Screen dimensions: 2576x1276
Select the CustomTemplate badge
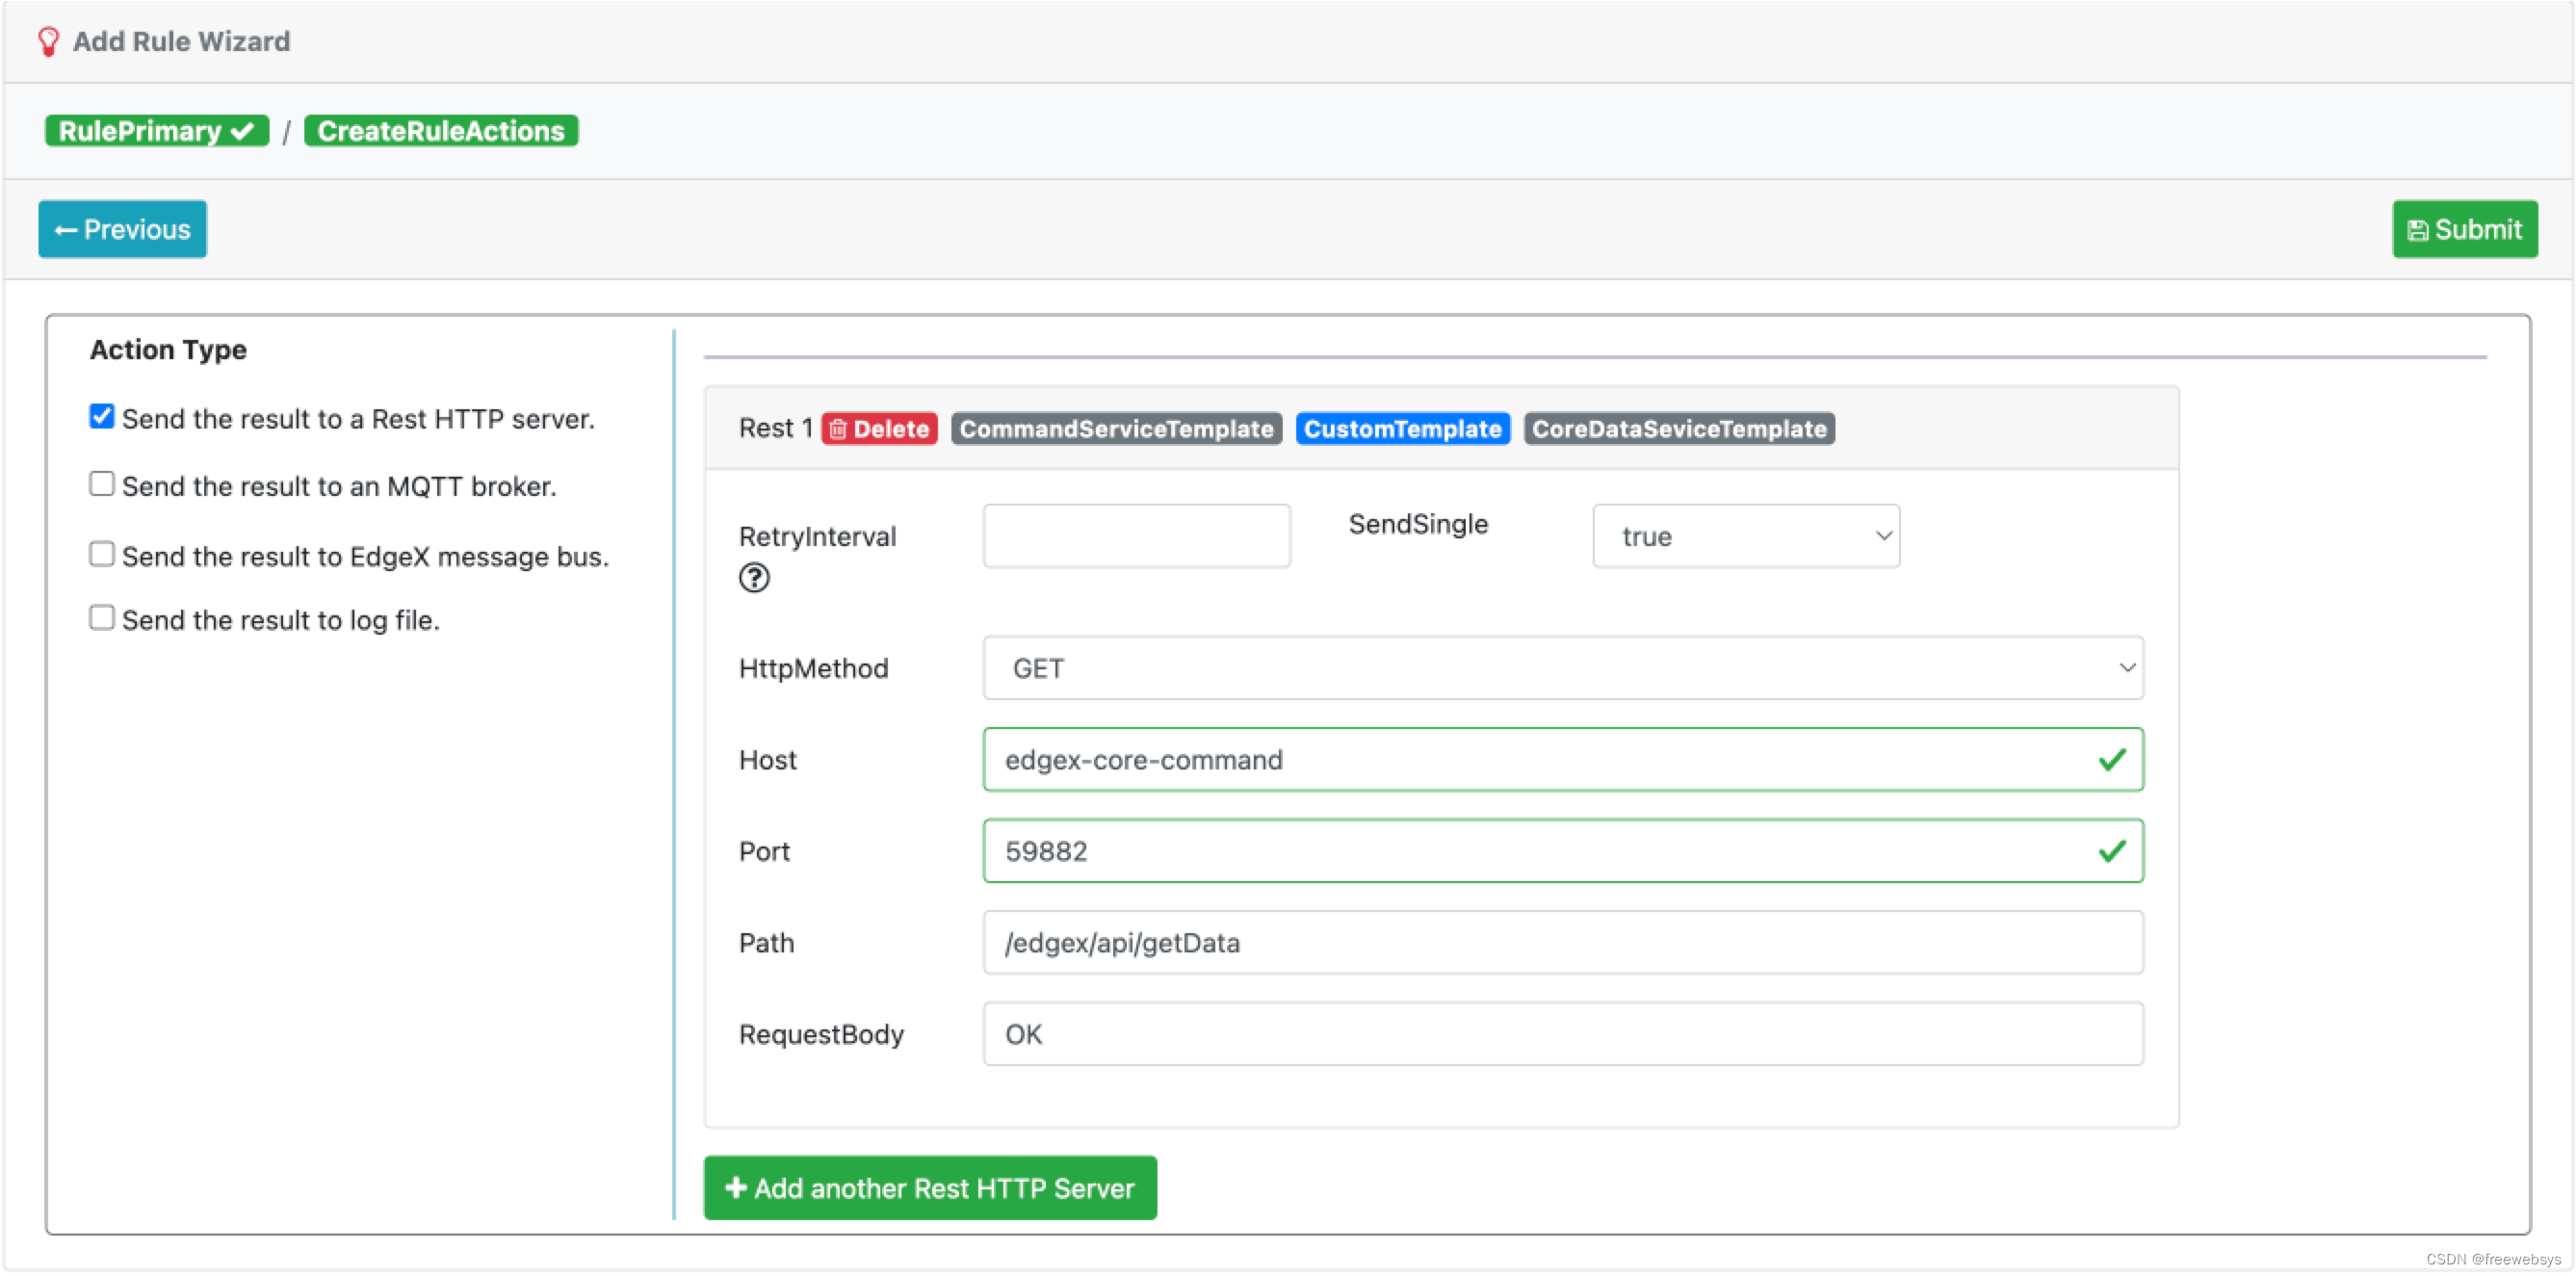(x=1402, y=429)
